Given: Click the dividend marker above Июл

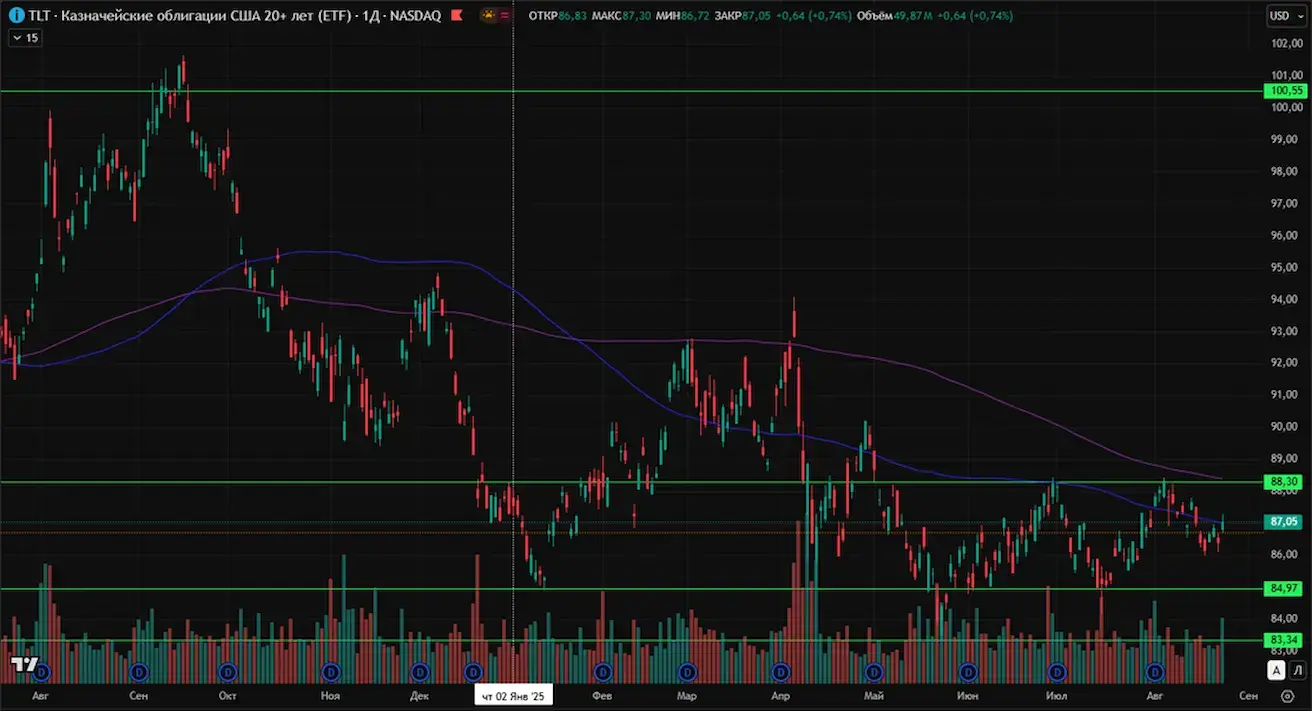Looking at the screenshot, I should tap(1057, 670).
